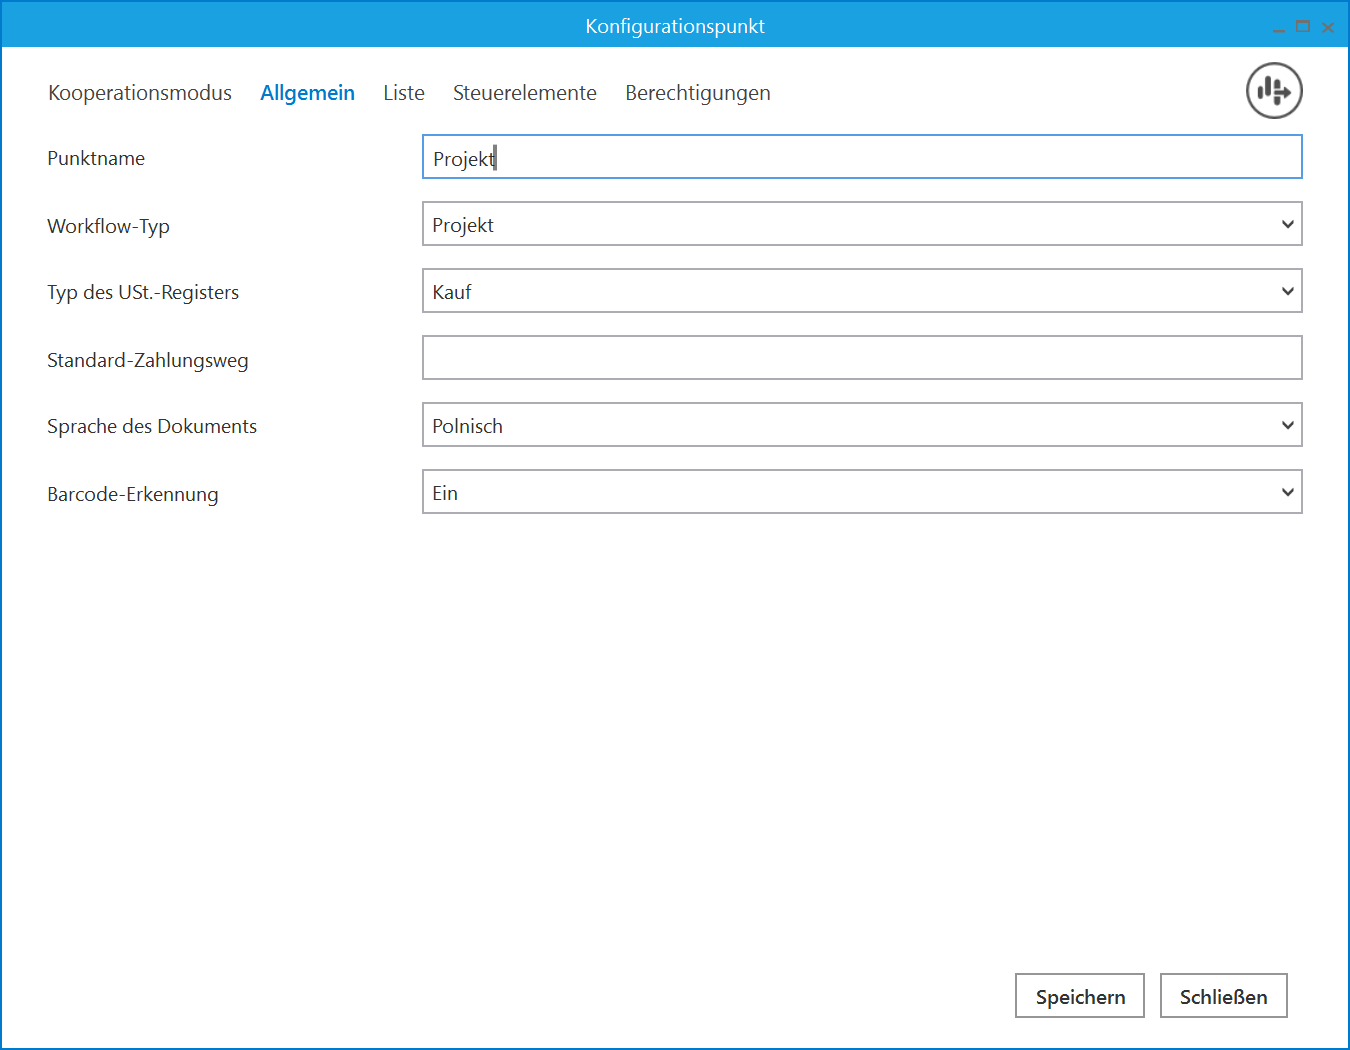Click the Schließen button

click(1223, 996)
